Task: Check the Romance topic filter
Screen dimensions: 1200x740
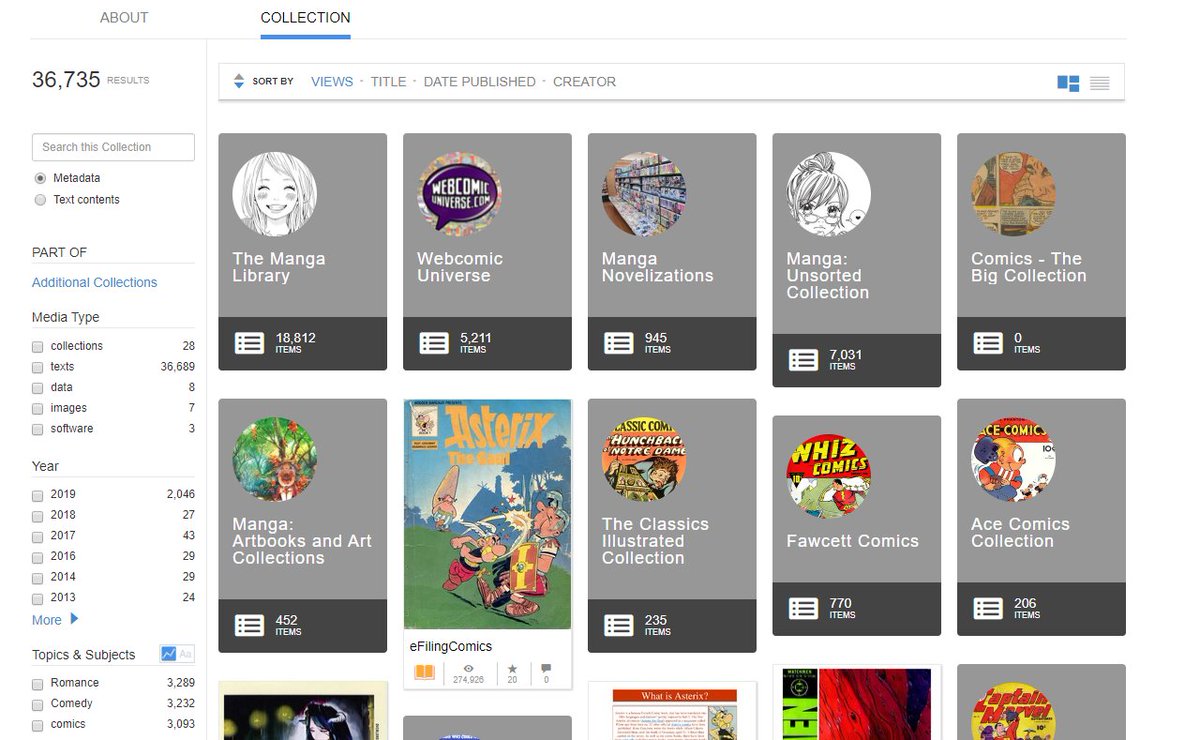Action: [x=38, y=684]
